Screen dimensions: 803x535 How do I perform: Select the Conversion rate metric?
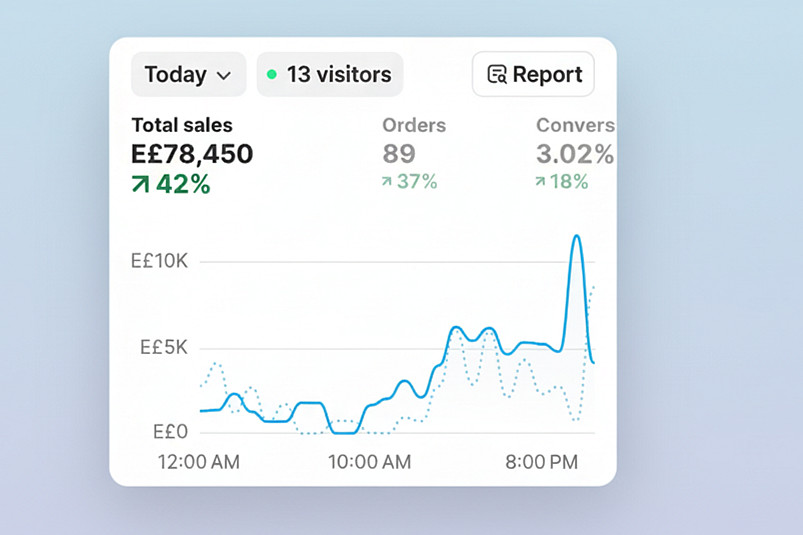pyautogui.click(x=574, y=126)
